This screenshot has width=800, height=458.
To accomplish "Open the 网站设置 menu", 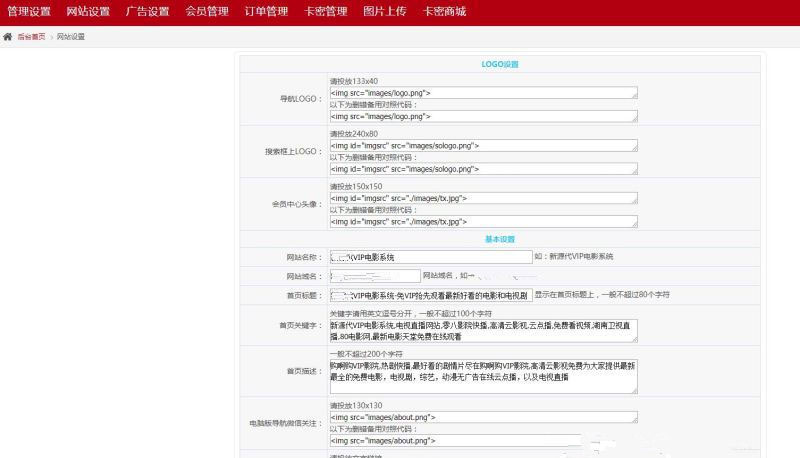I will [x=88, y=12].
